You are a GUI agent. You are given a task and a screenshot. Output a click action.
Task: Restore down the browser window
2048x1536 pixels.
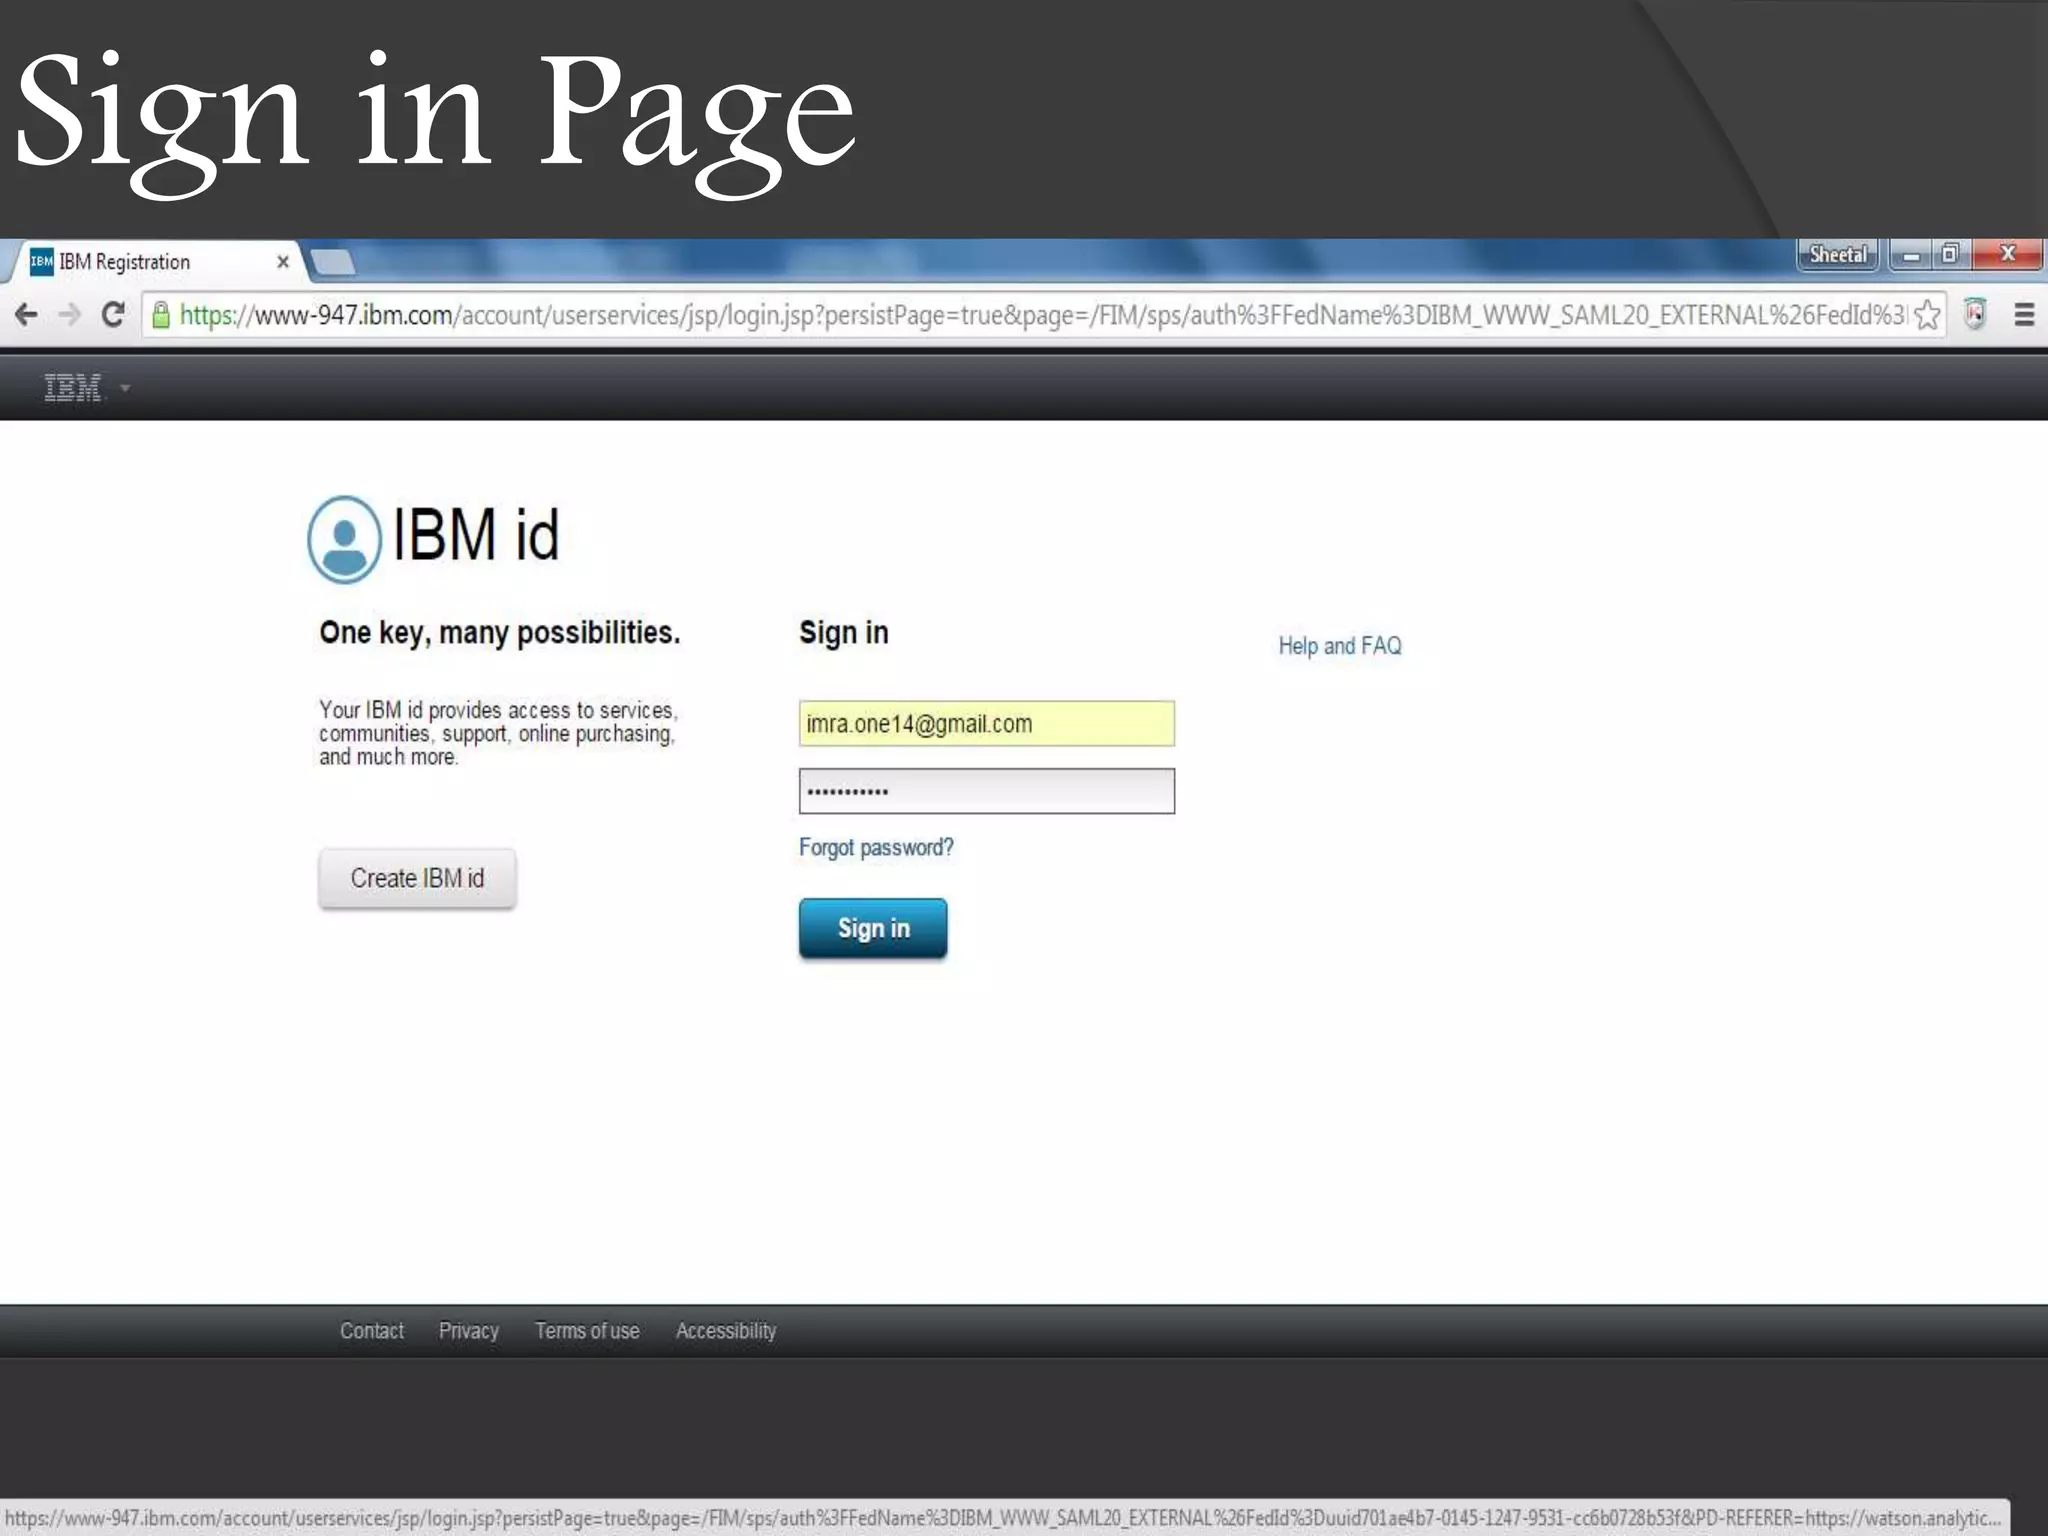pos(1950,254)
